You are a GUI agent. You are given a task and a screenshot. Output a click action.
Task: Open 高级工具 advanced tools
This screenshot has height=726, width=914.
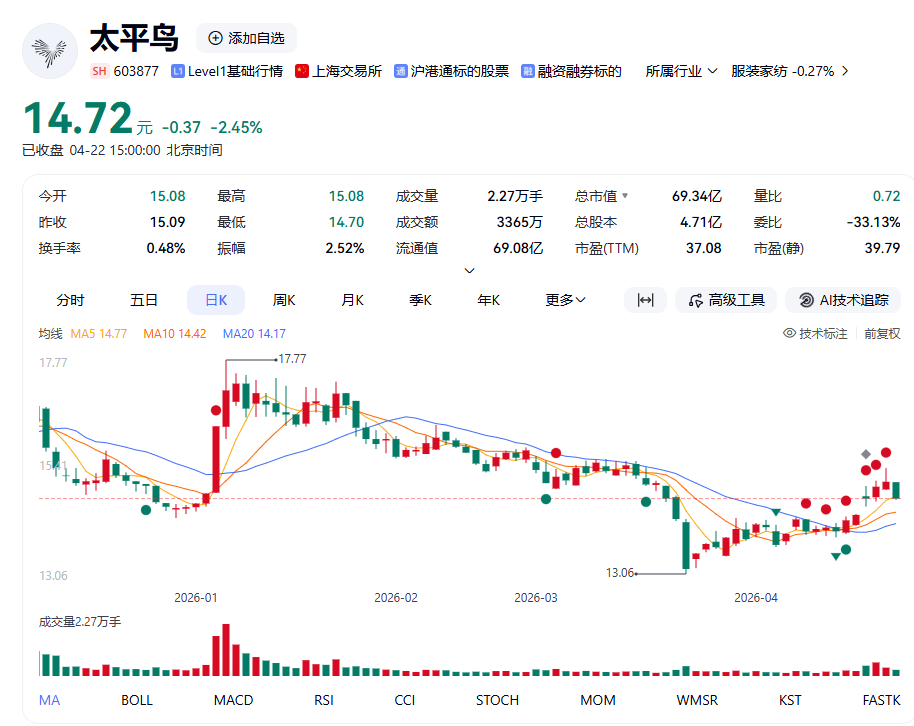point(726,300)
